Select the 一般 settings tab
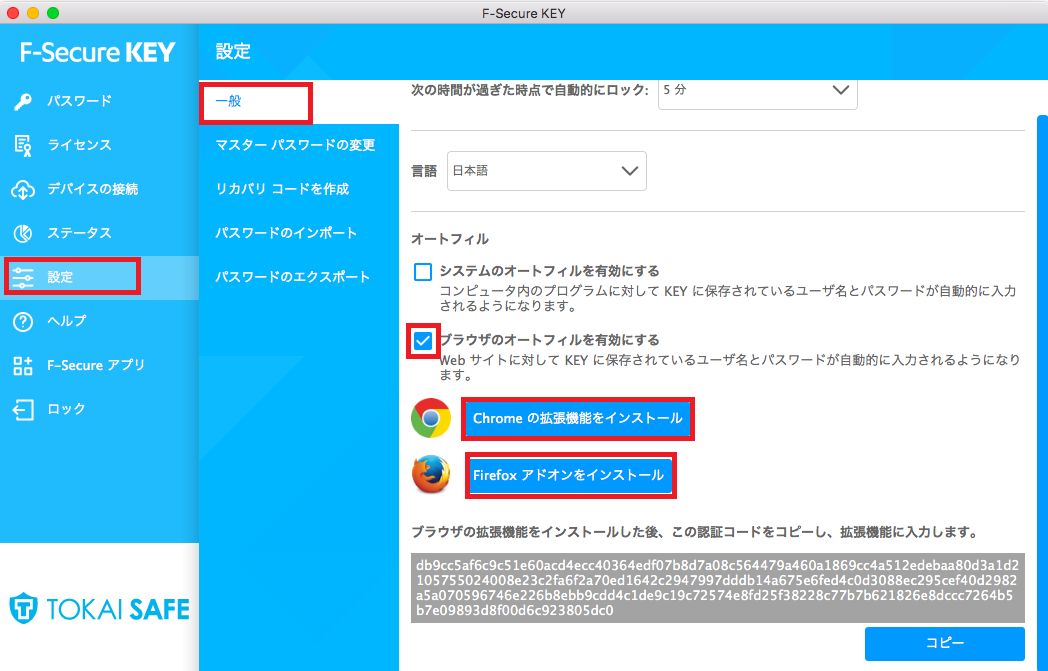 click(299, 102)
